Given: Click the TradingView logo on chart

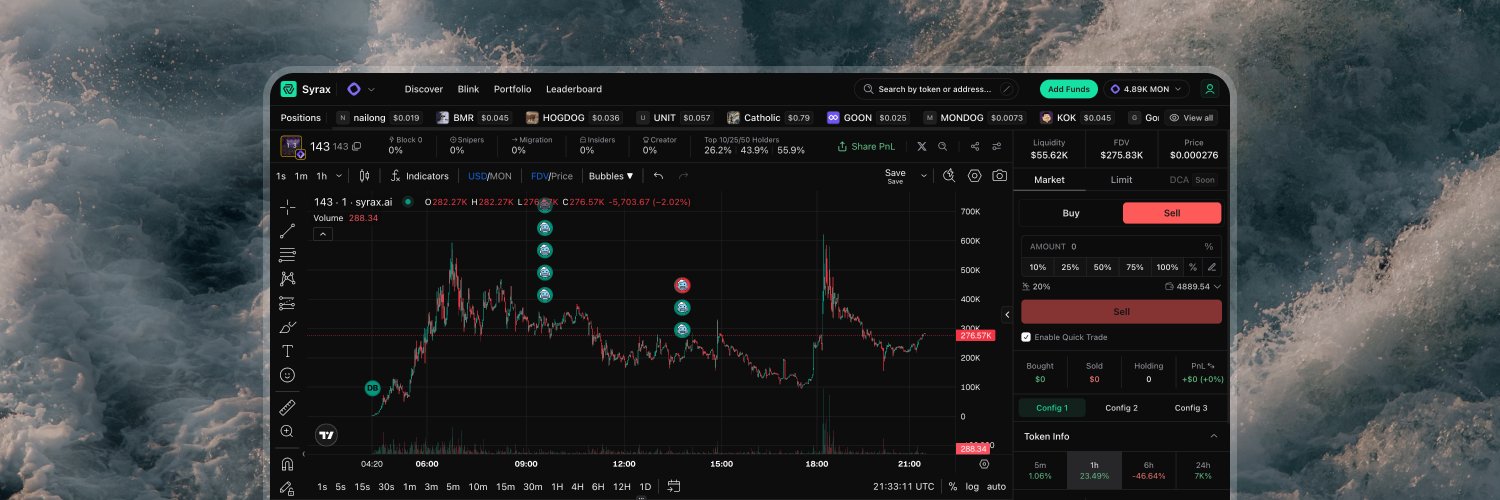Looking at the screenshot, I should point(326,435).
